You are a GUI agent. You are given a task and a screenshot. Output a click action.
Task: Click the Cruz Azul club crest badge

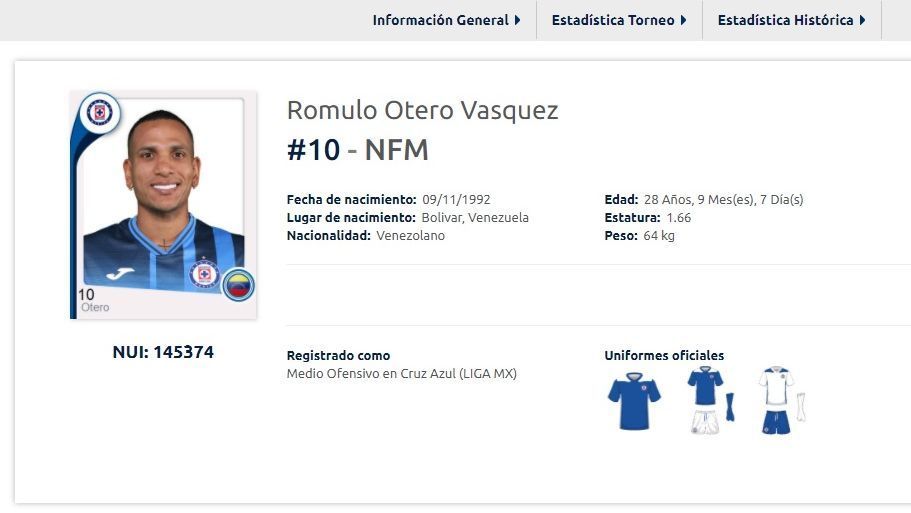(x=99, y=113)
